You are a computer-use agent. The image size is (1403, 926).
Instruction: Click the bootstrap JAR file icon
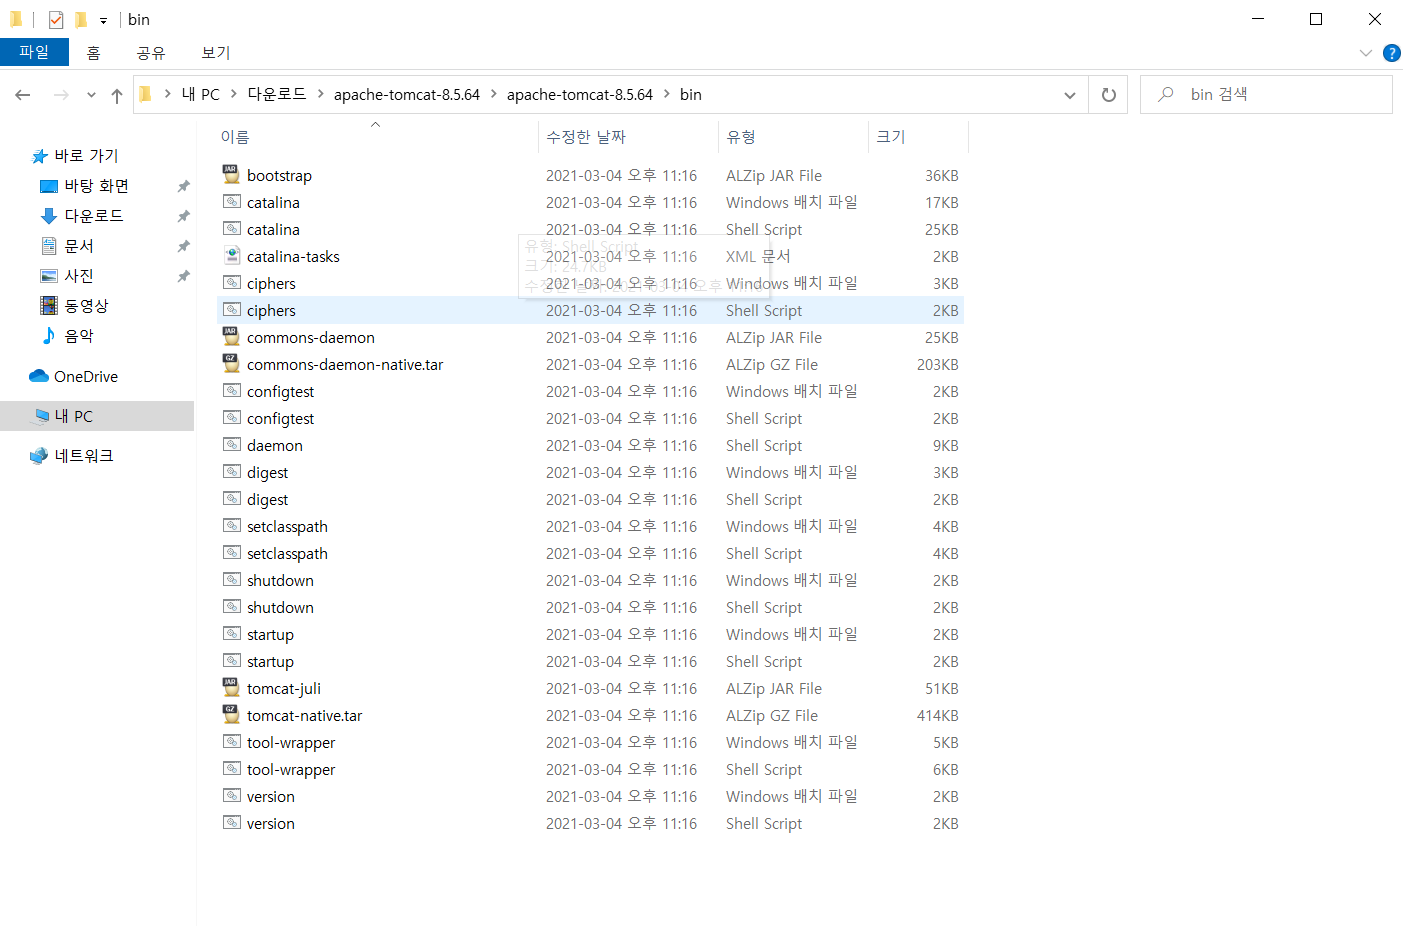pyautogui.click(x=231, y=175)
